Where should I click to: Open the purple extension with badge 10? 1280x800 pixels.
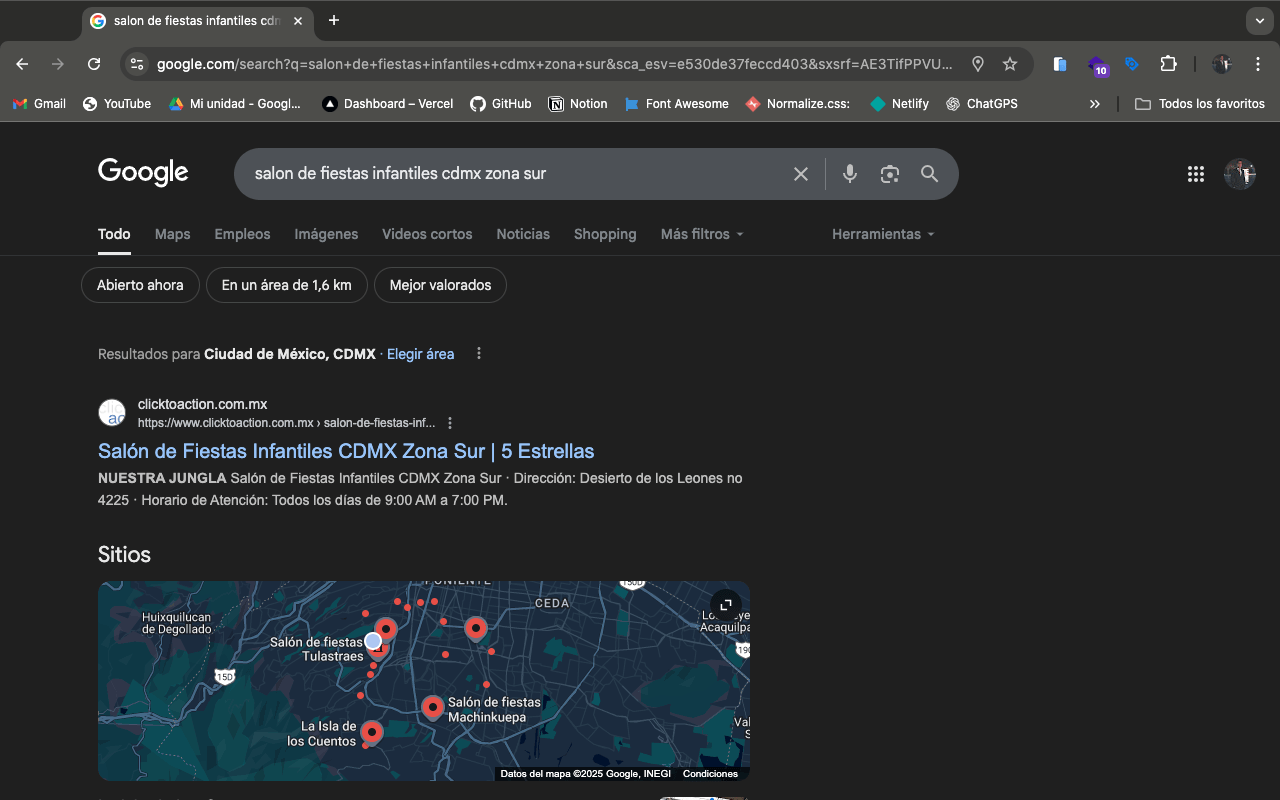1097,66
